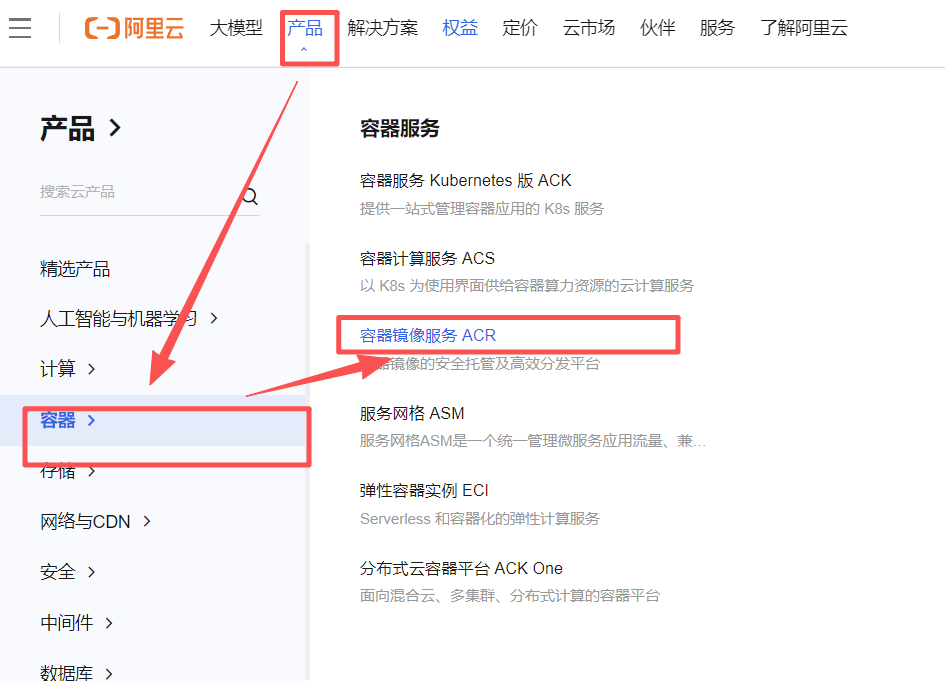Select the 中间件 category
The image size is (945, 681).
pos(66,623)
